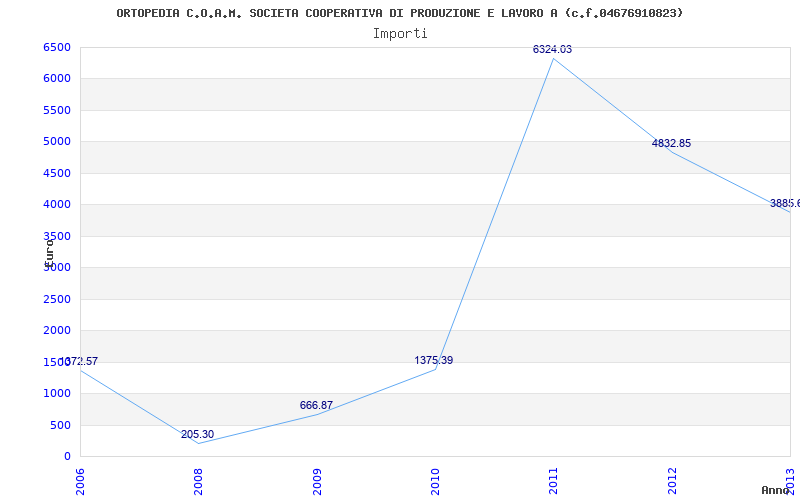Click the 4500 y-axis tick label
Viewport: 800px width, 500px height.
(x=57, y=173)
